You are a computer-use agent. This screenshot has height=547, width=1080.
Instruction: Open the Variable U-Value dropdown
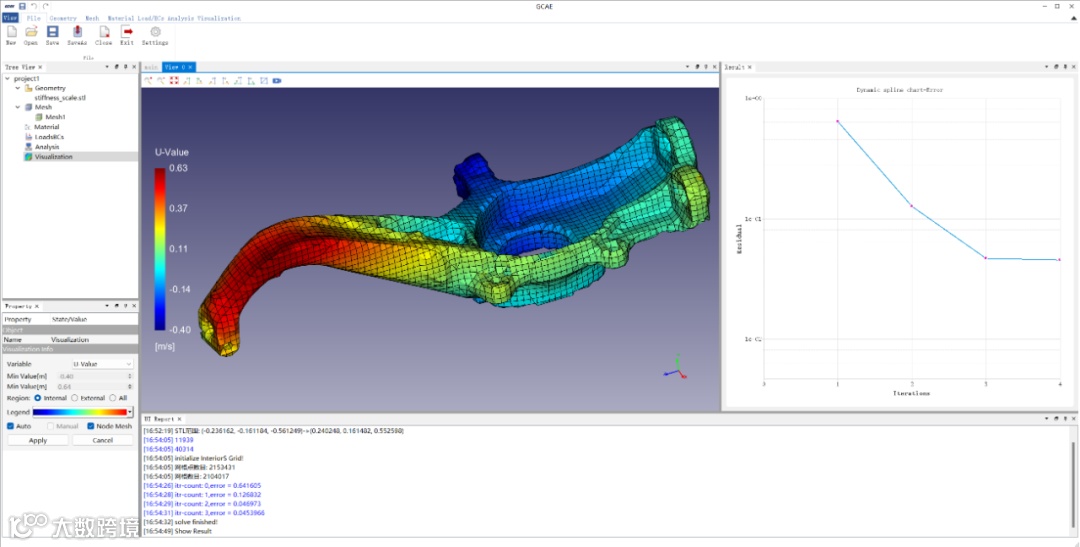pyautogui.click(x=103, y=364)
